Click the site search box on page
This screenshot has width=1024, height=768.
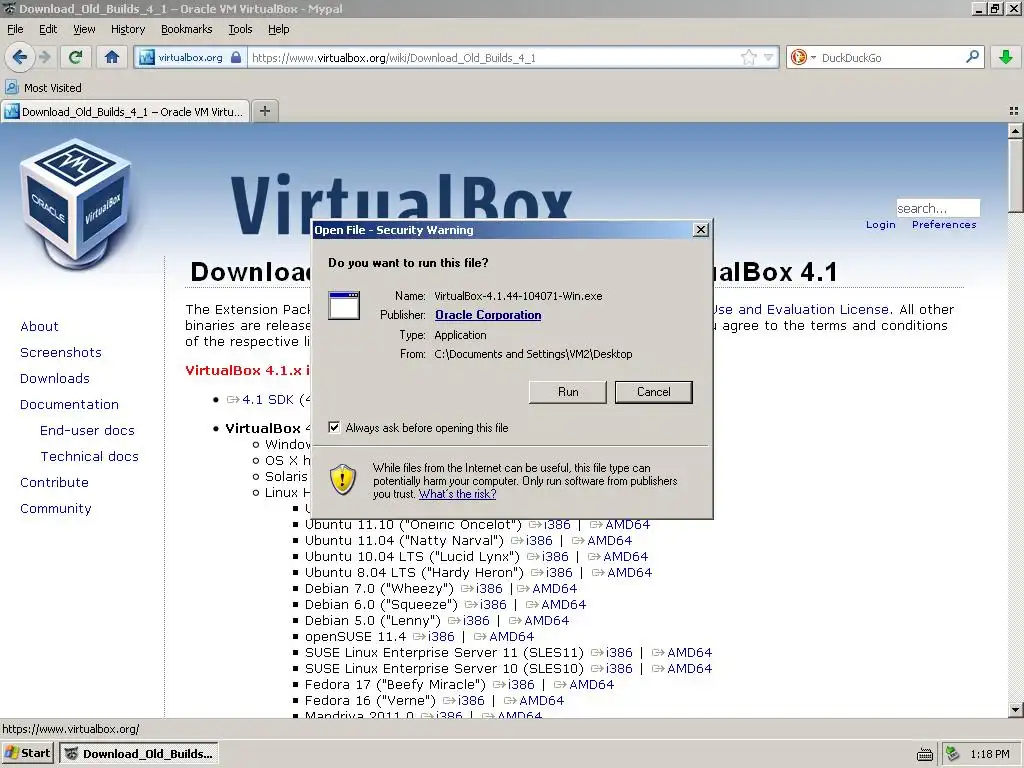pyautogui.click(x=938, y=208)
